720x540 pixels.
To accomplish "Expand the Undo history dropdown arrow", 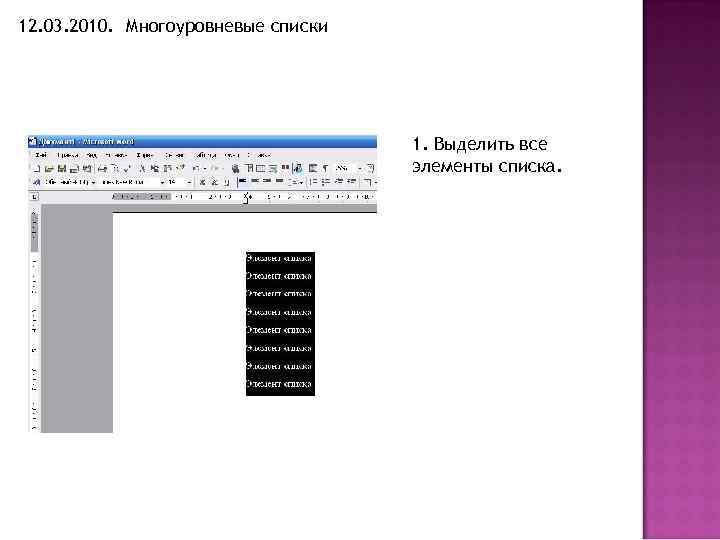I will 205,169.
